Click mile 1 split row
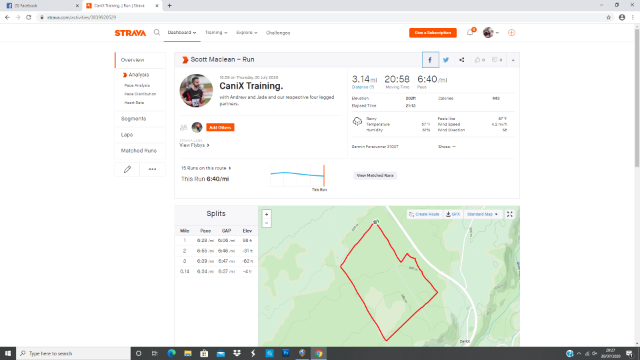This screenshot has height=360, width=640. (216, 241)
